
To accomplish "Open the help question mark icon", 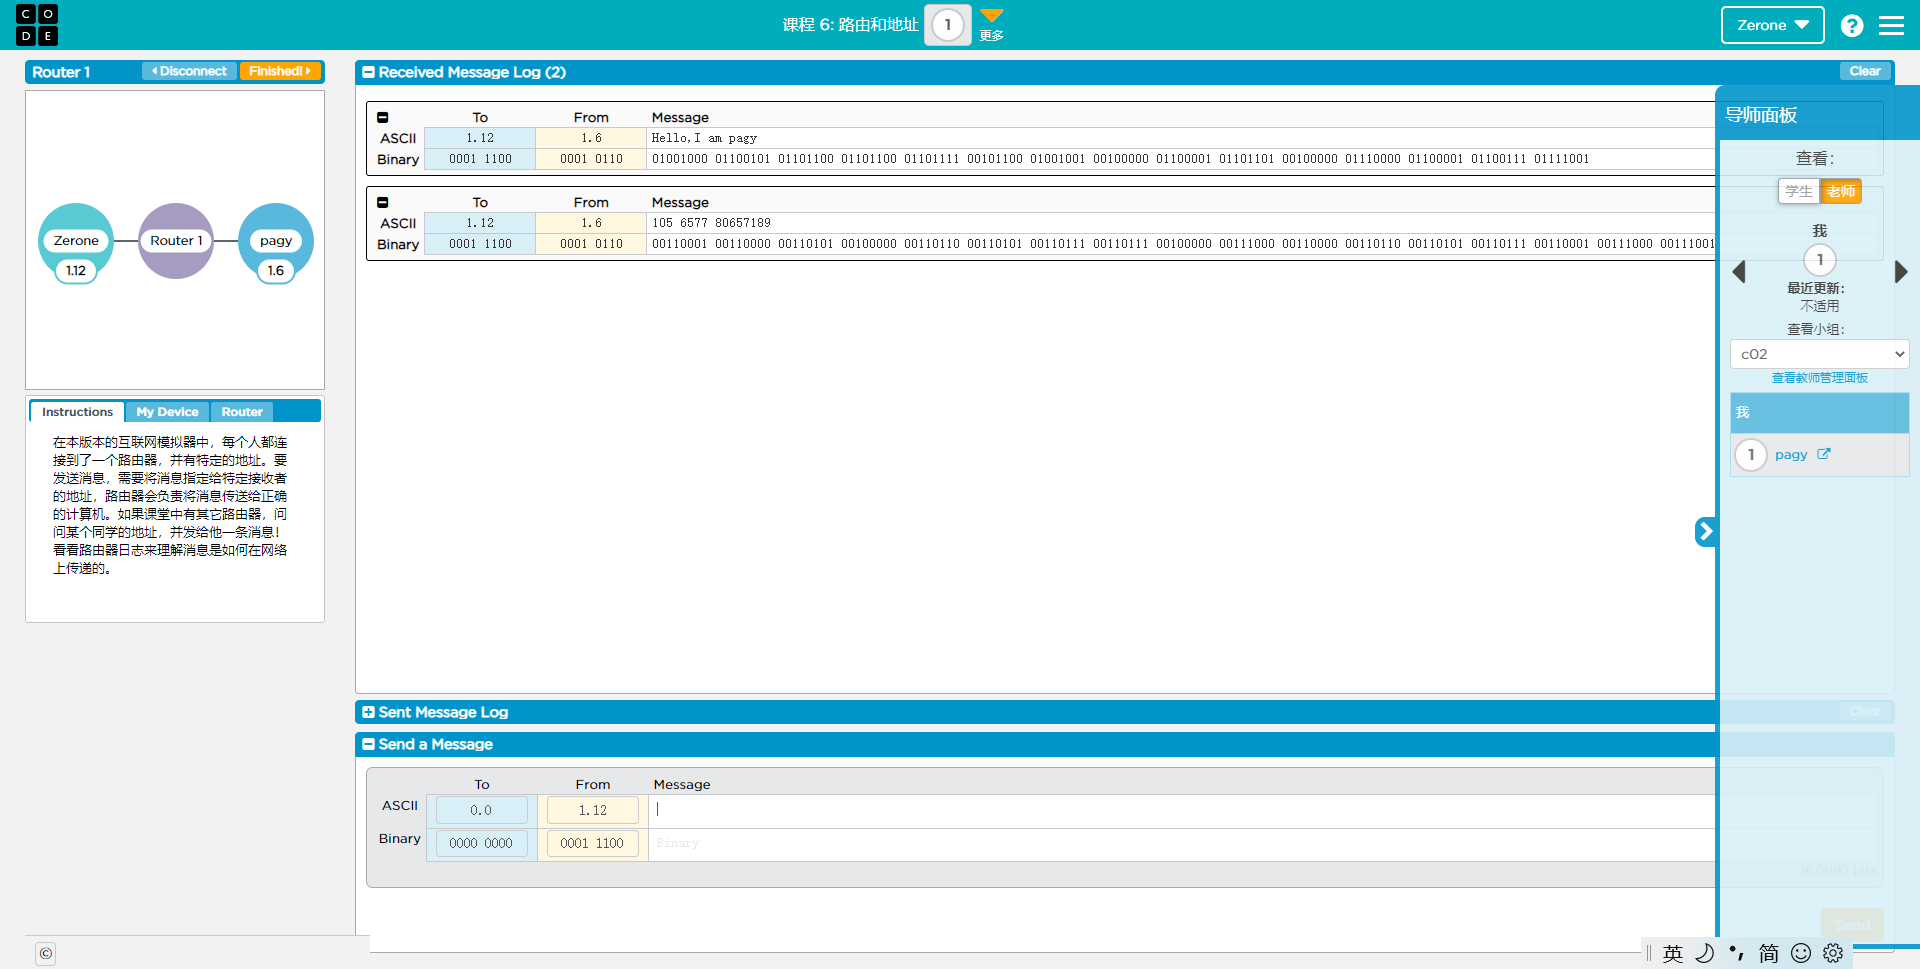I will (x=1852, y=25).
